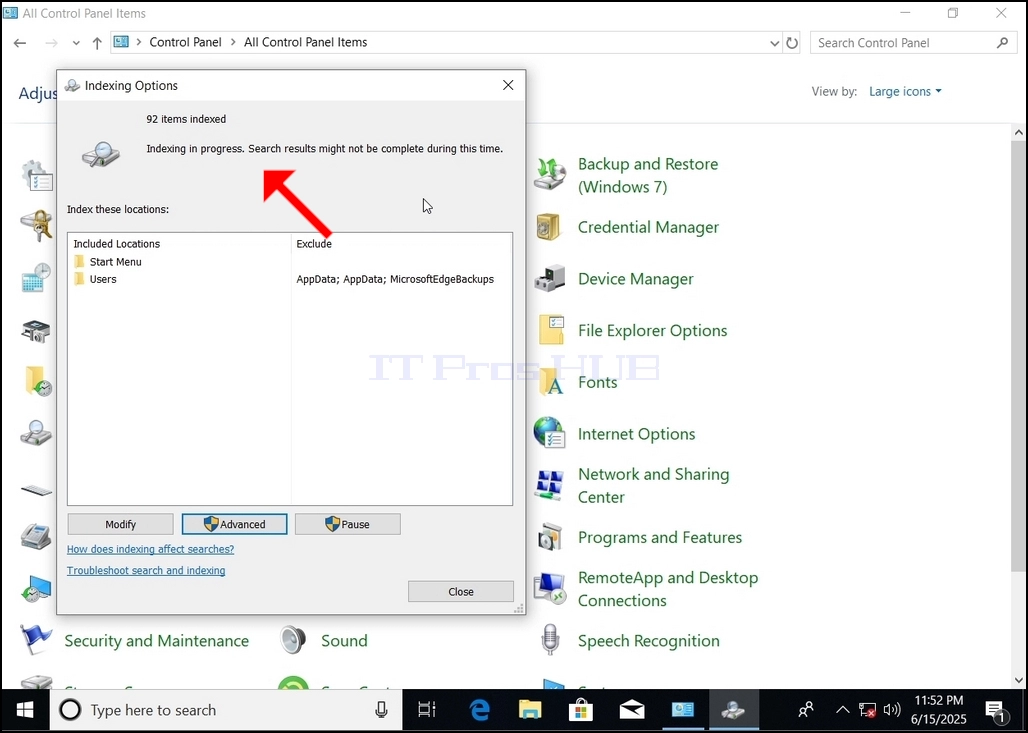The image size is (1028, 733).
Task: Open Network and Sharing Center icon
Action: coord(549,485)
